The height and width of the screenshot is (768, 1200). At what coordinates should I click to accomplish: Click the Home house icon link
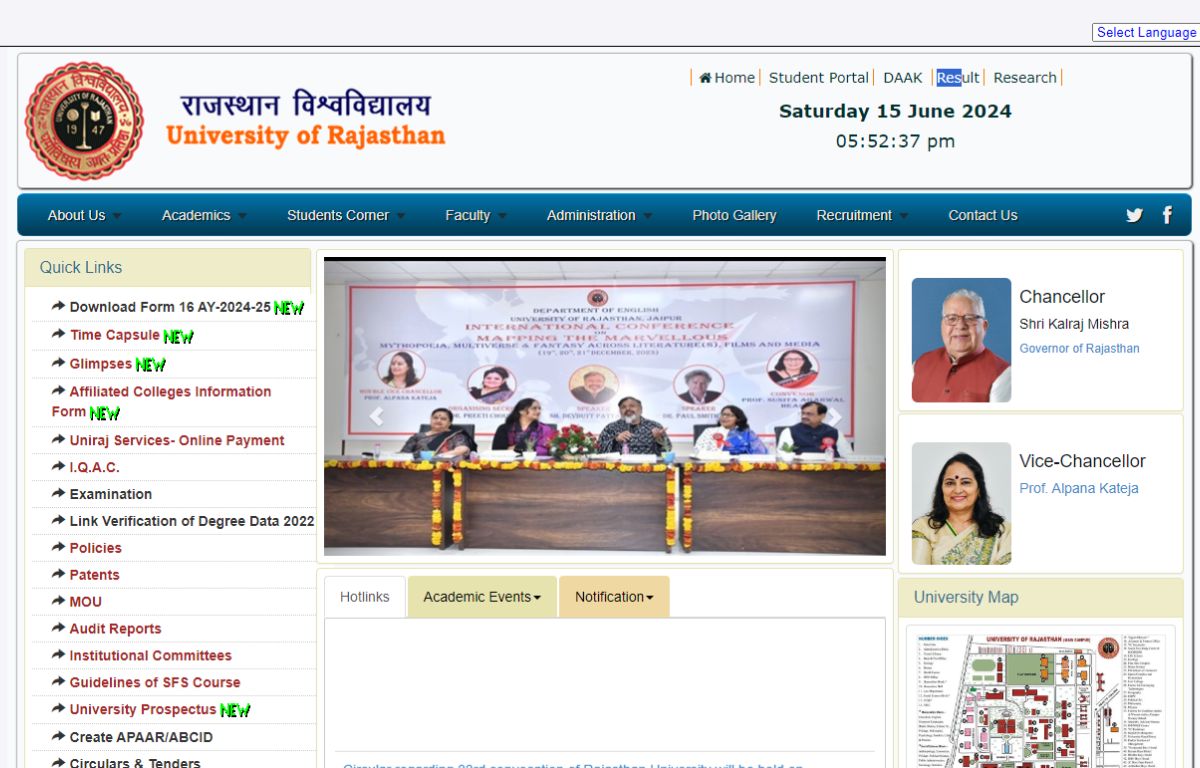tap(705, 78)
